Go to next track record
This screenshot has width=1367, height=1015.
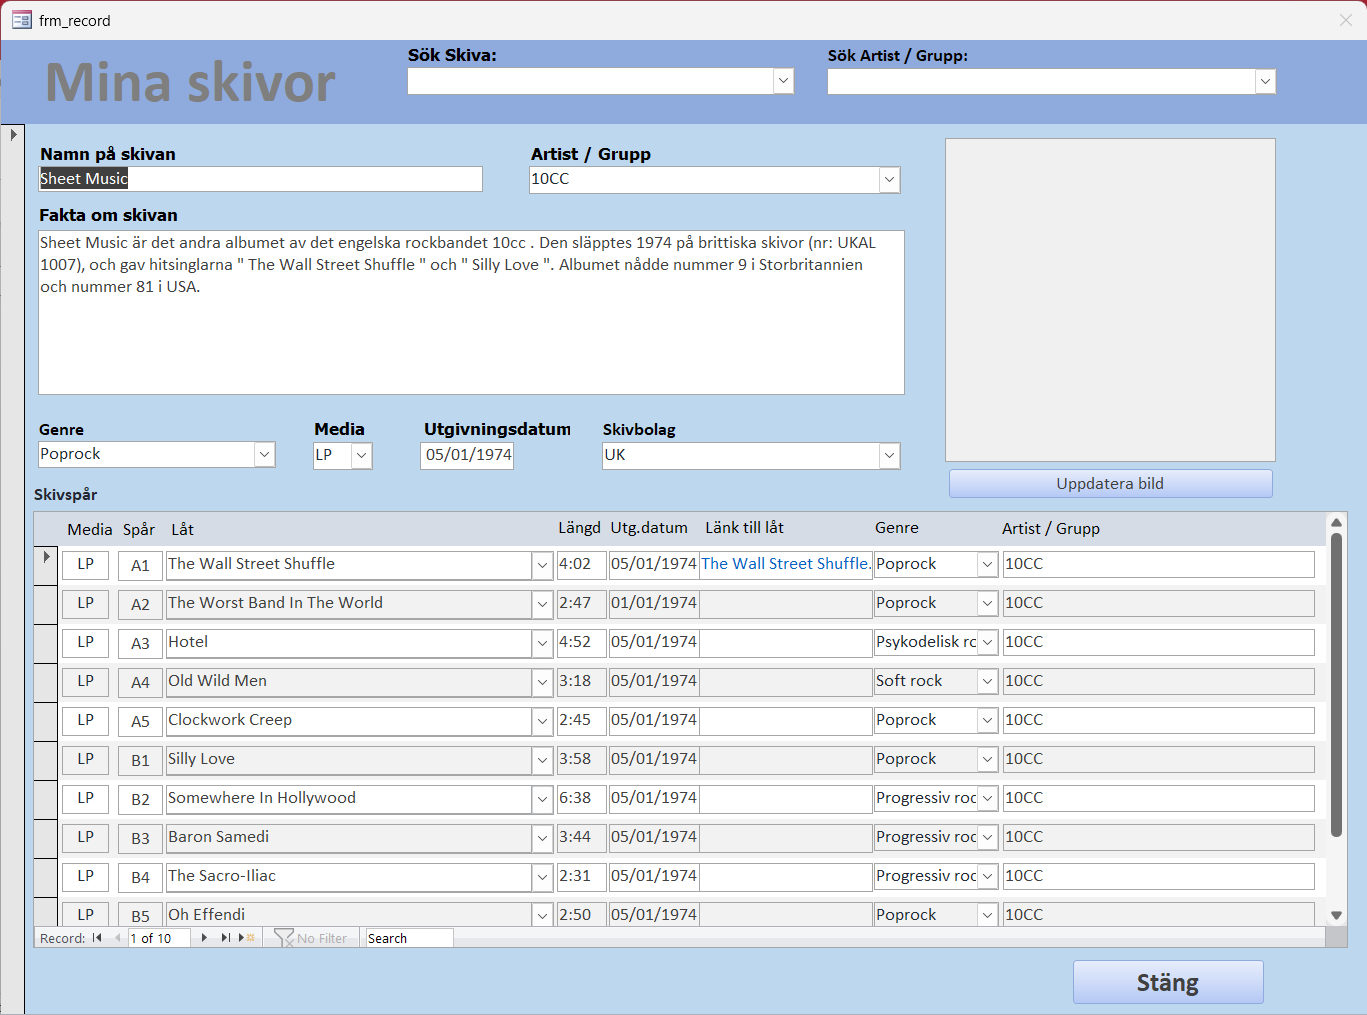point(204,938)
